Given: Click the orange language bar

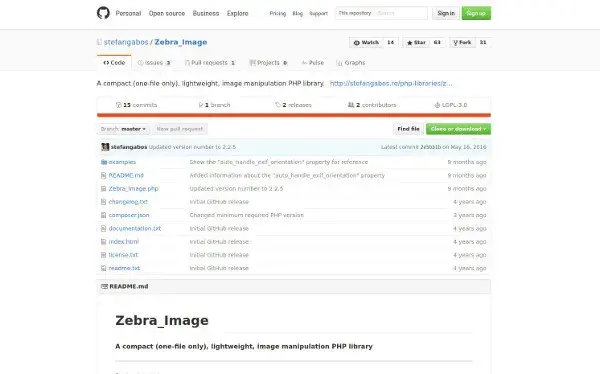Looking at the screenshot, I should pos(294,115).
